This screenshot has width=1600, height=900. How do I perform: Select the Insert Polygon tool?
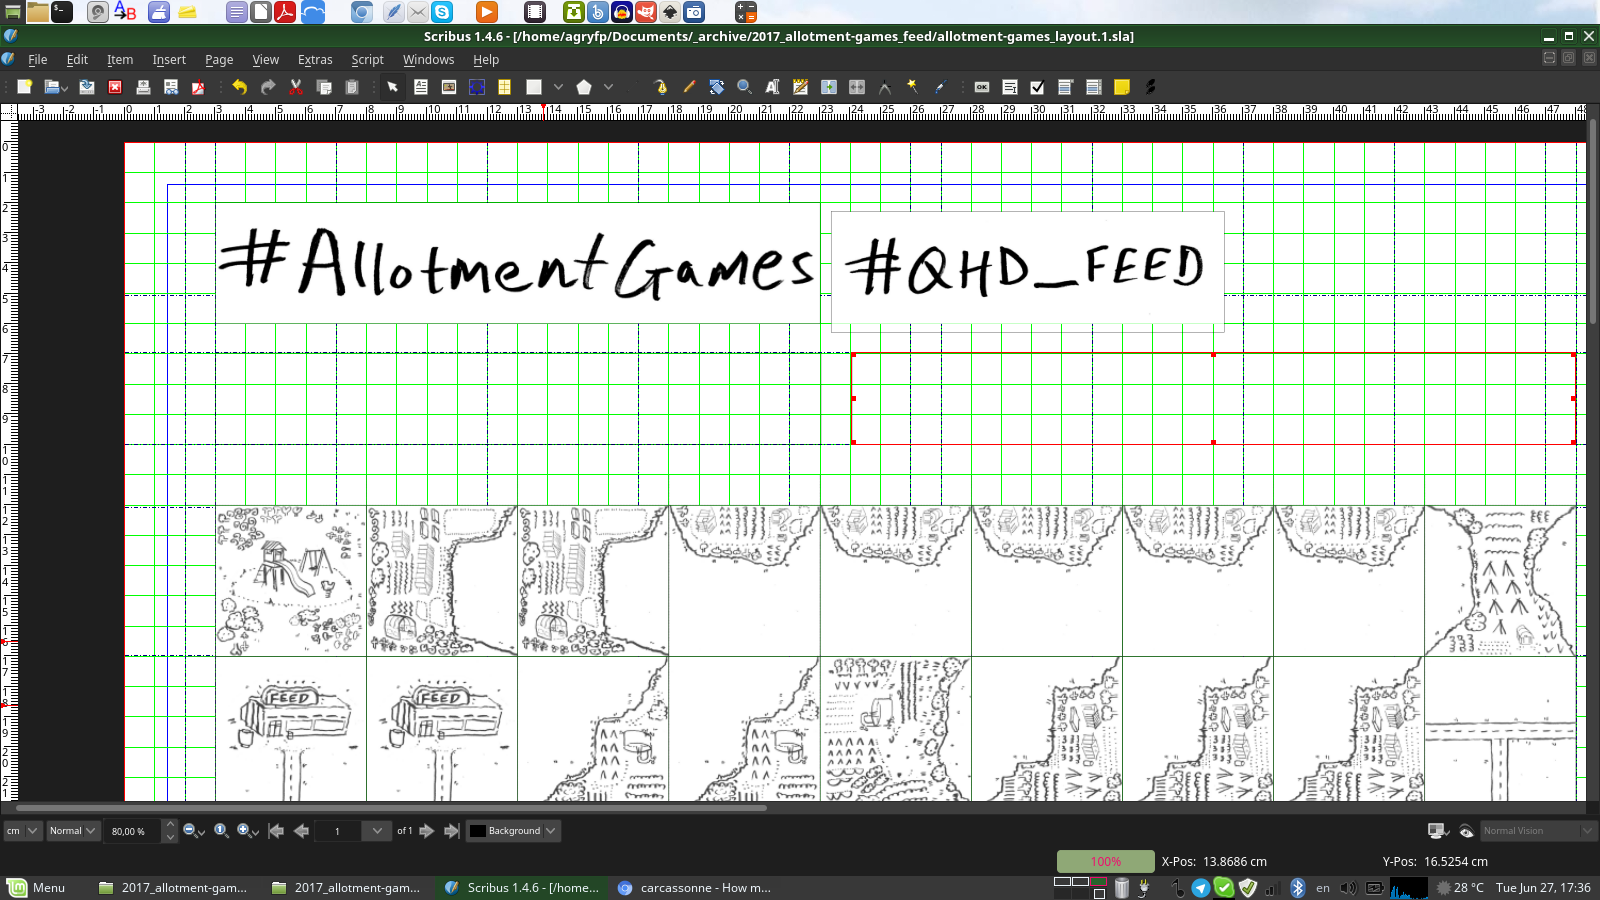click(x=584, y=87)
